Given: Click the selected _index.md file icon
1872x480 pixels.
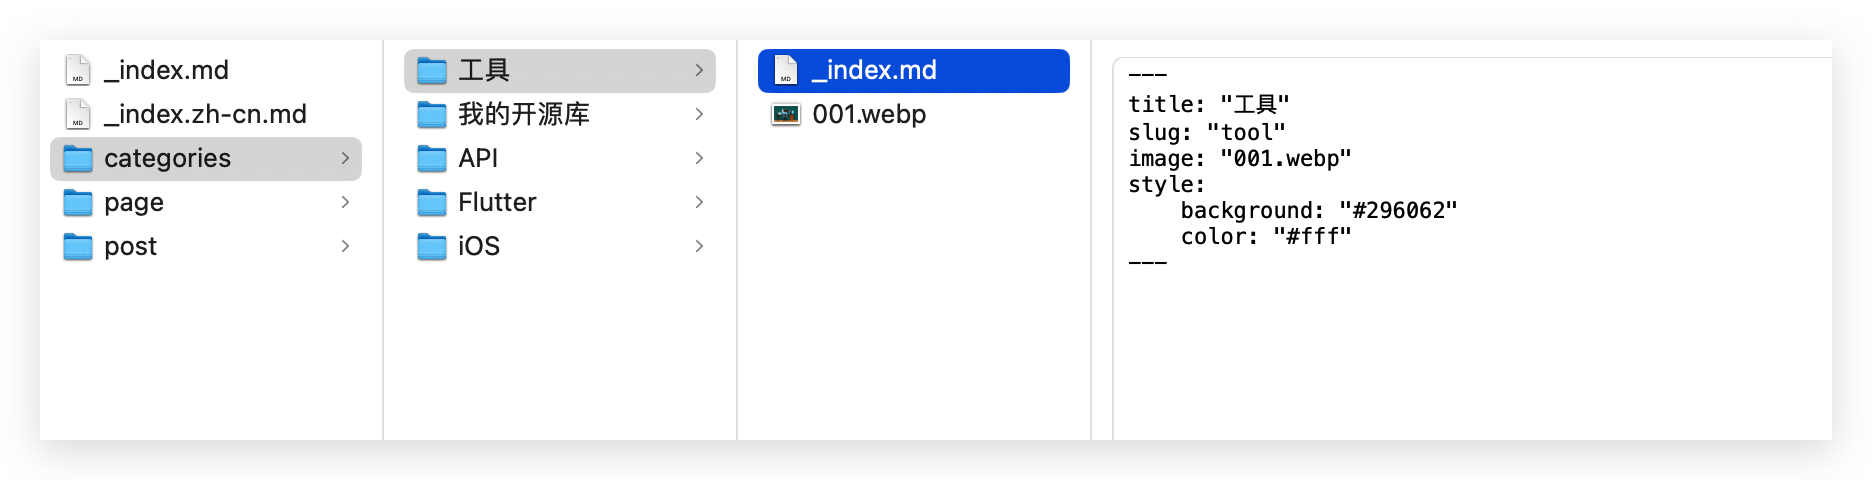Looking at the screenshot, I should [786, 70].
